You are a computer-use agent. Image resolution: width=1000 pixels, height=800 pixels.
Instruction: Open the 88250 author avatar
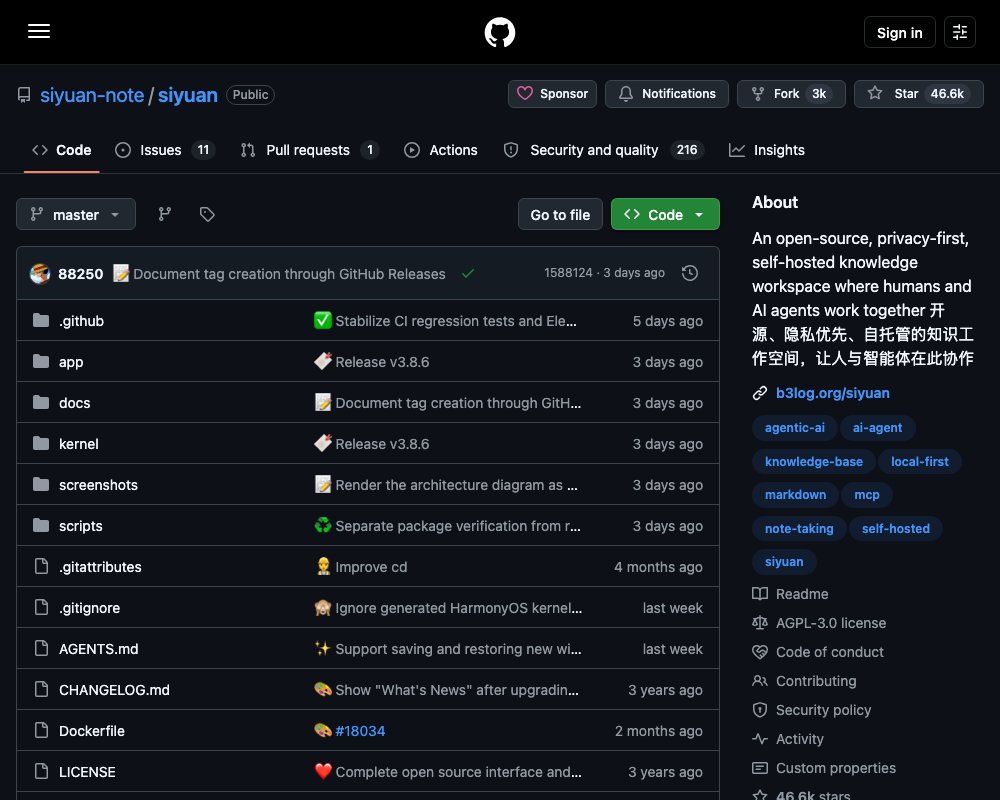(40, 274)
